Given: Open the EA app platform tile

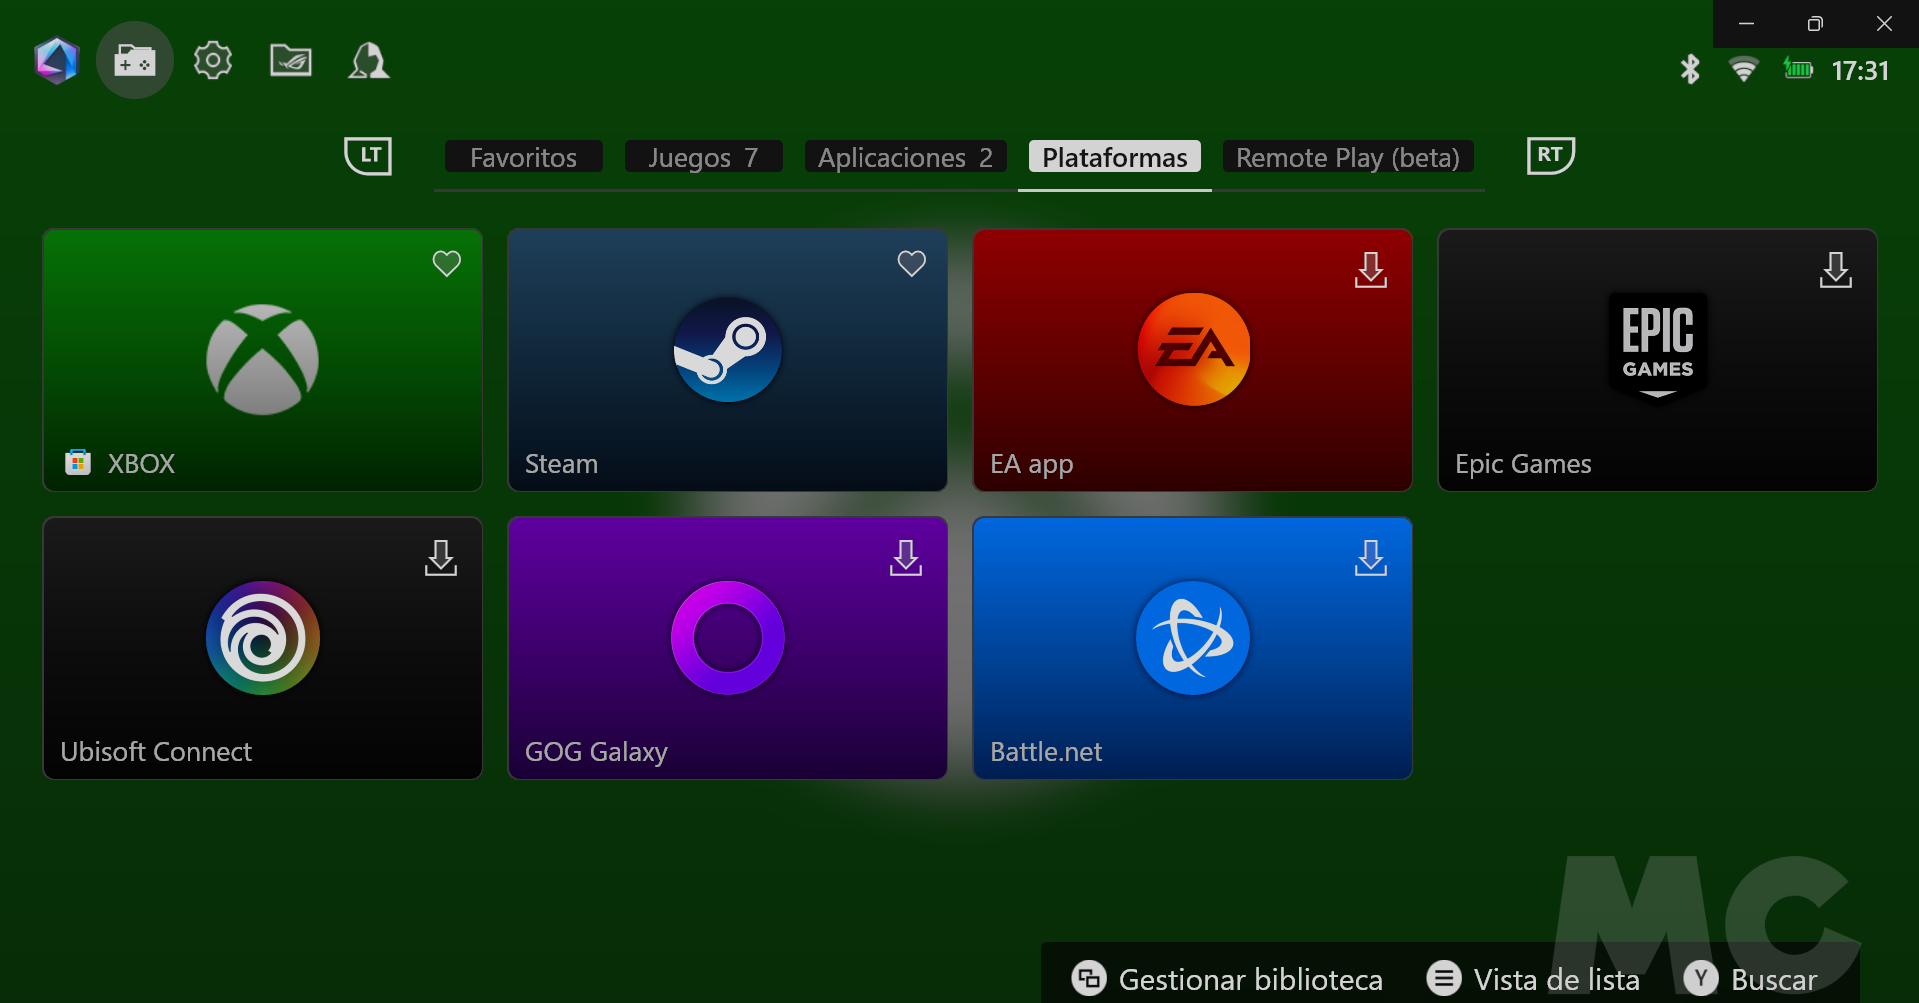Looking at the screenshot, I should pyautogui.click(x=1192, y=360).
